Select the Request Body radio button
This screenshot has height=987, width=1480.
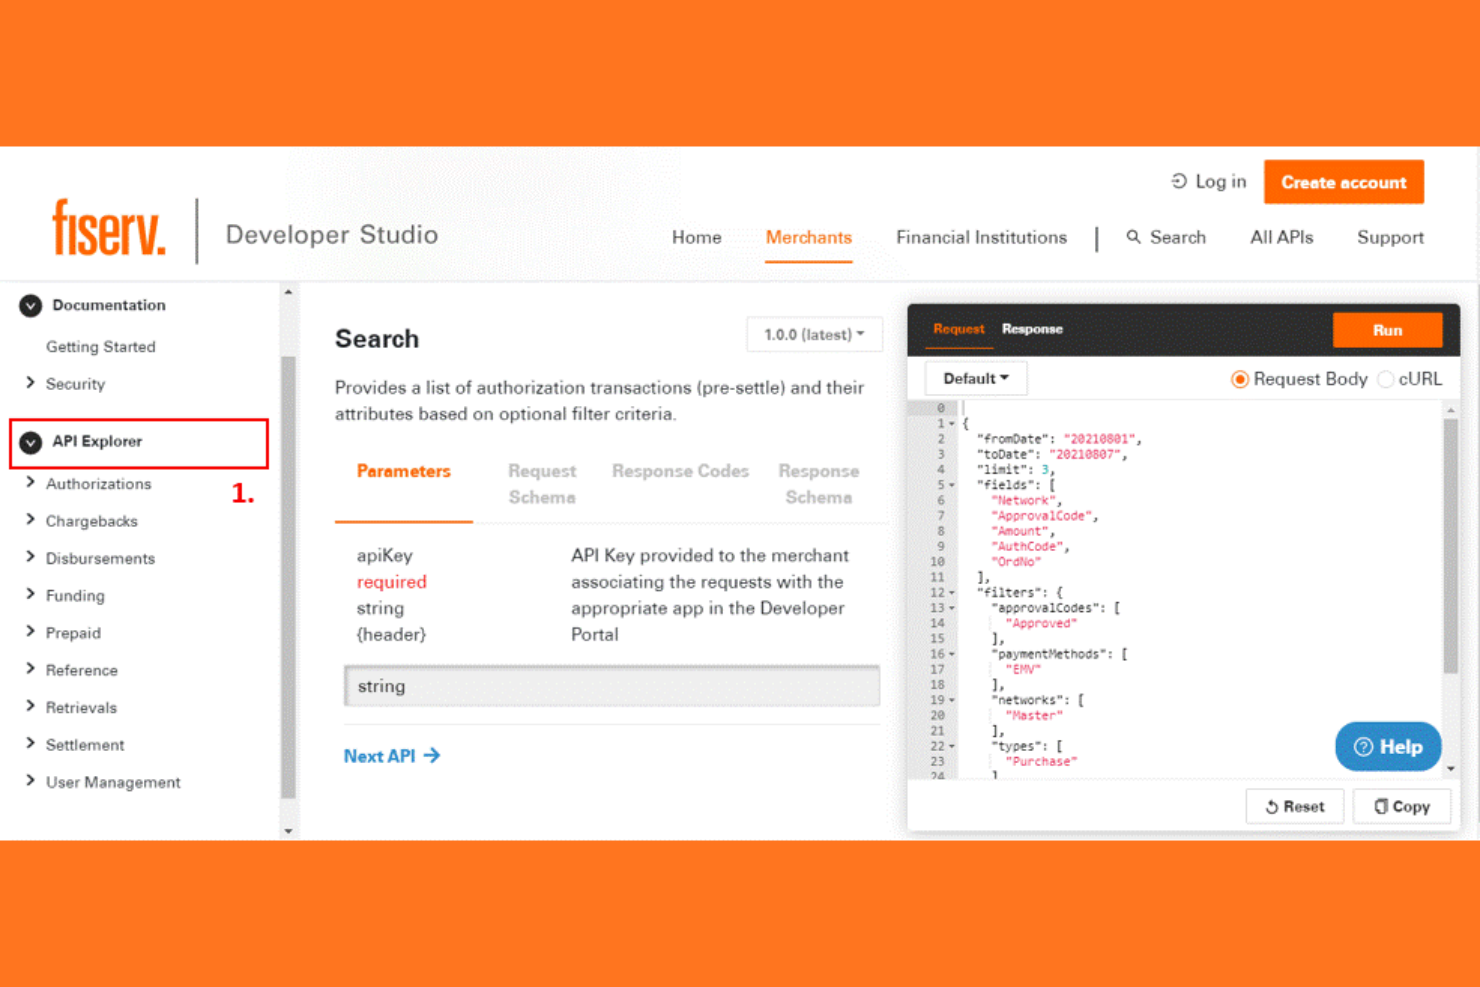click(x=1240, y=379)
